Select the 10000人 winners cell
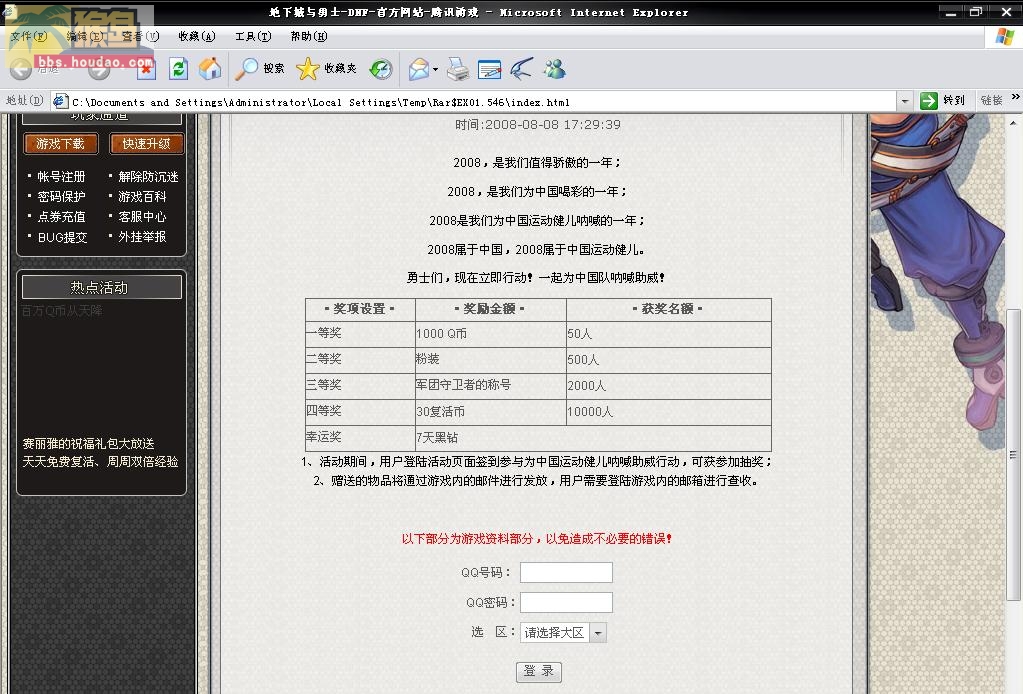The width and height of the screenshot is (1023, 694). 669,412
